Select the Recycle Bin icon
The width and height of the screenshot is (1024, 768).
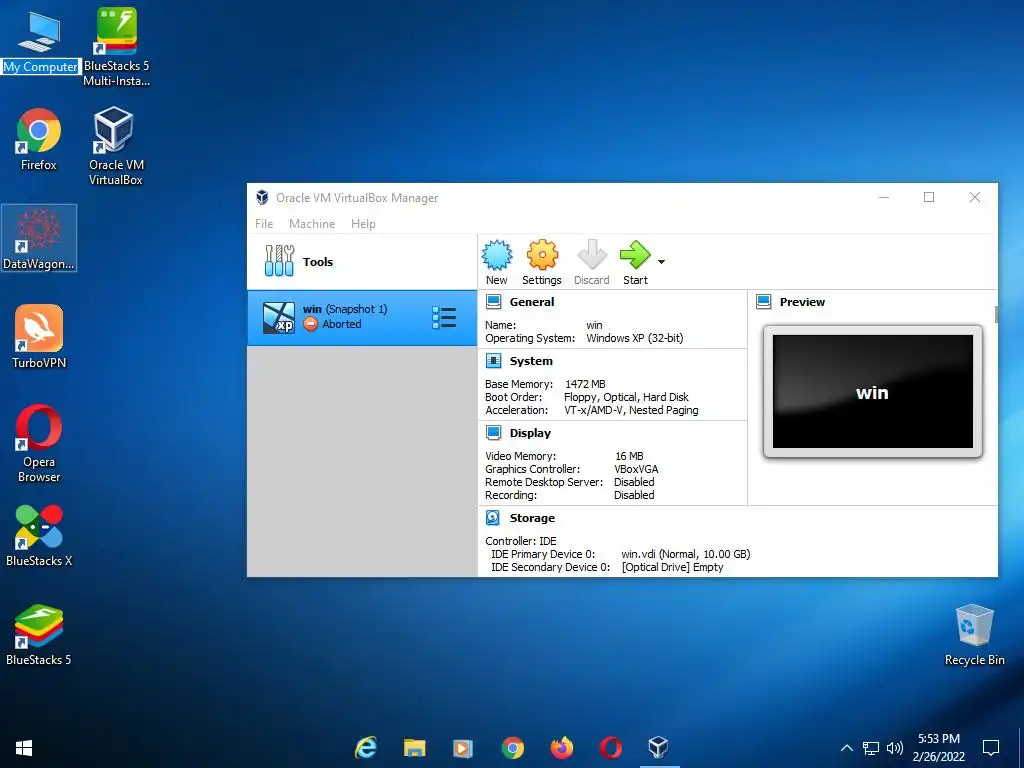974,635
